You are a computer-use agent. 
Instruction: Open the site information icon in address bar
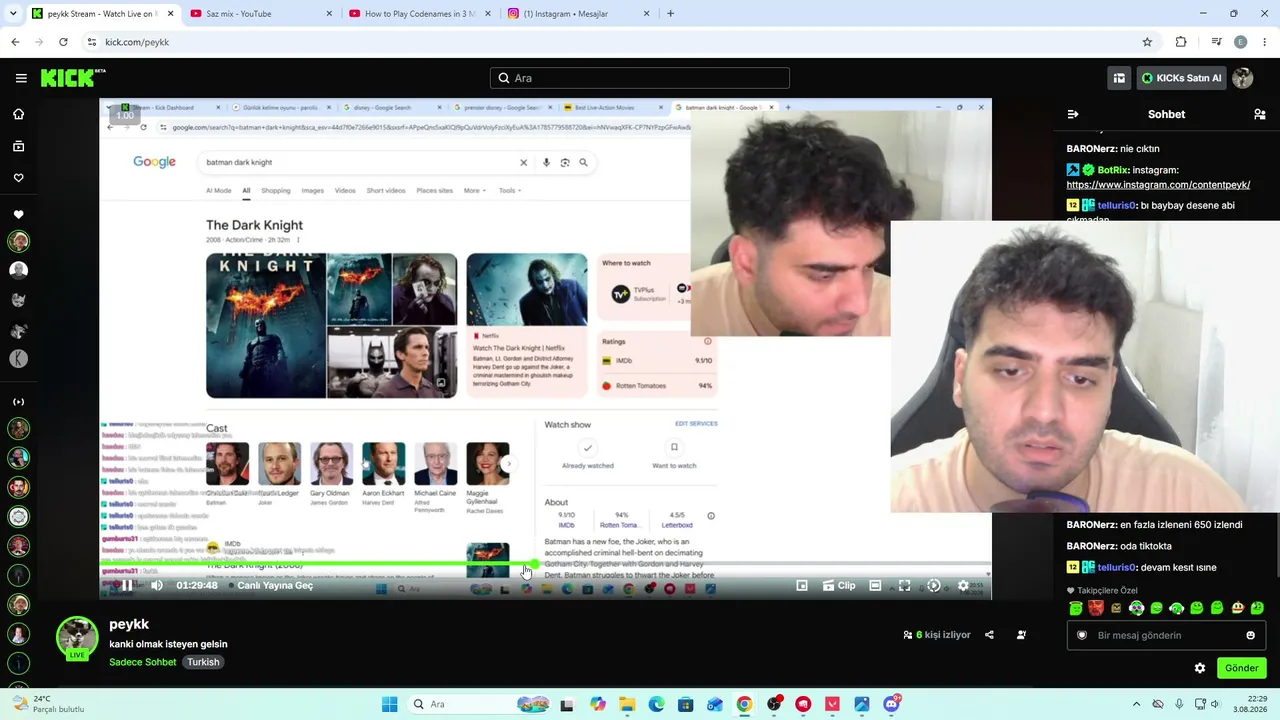pyautogui.click(x=91, y=42)
